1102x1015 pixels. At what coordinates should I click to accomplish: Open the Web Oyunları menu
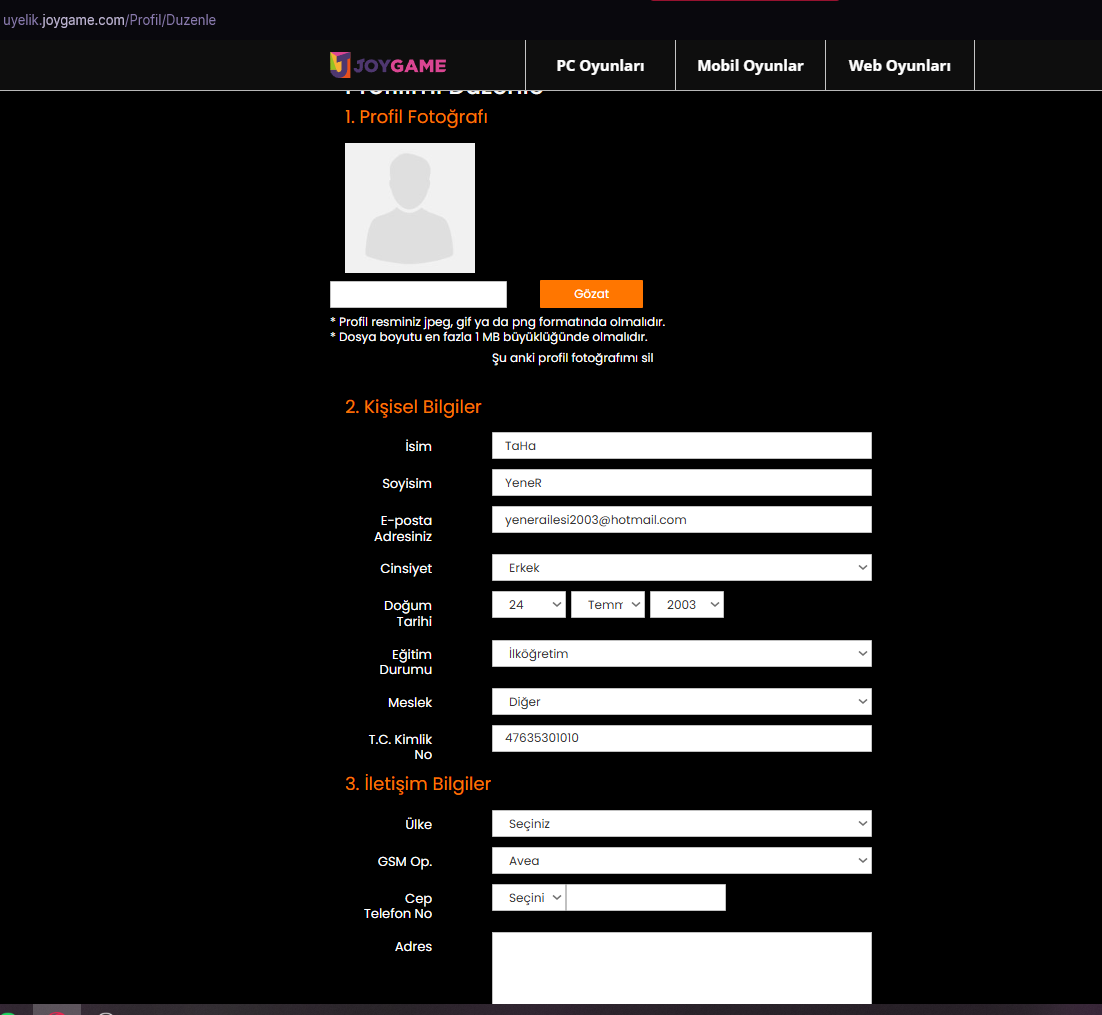[900, 65]
